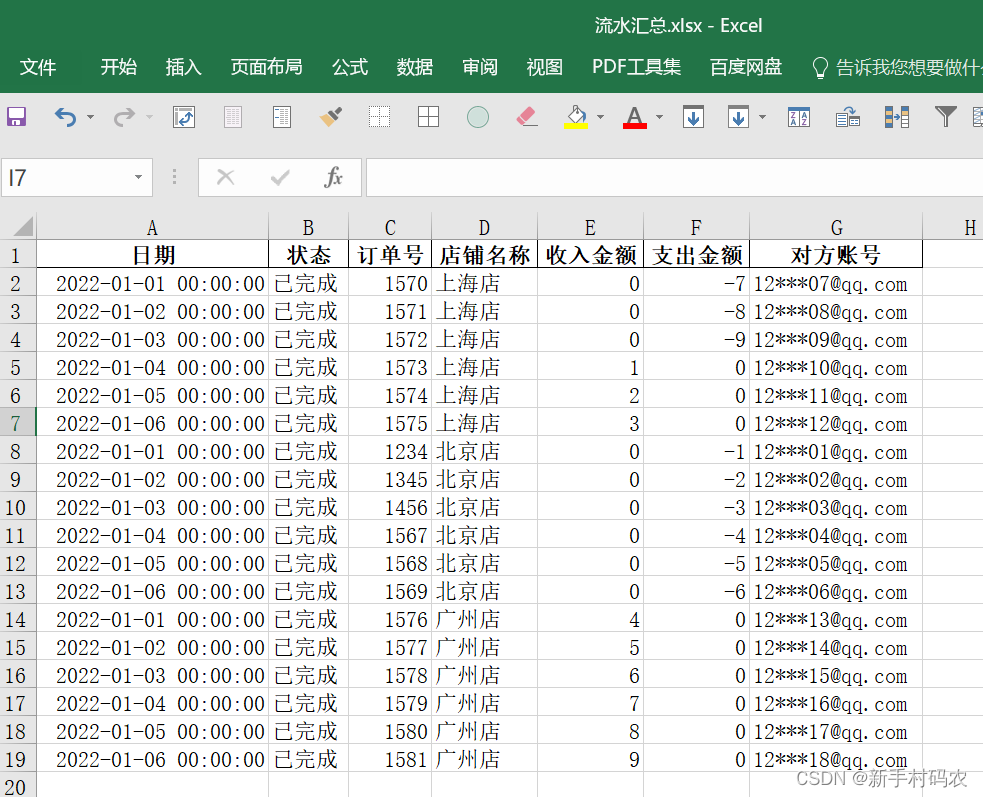This screenshot has height=797, width=983.
Task: Apply red font color A
Action: click(x=634, y=117)
